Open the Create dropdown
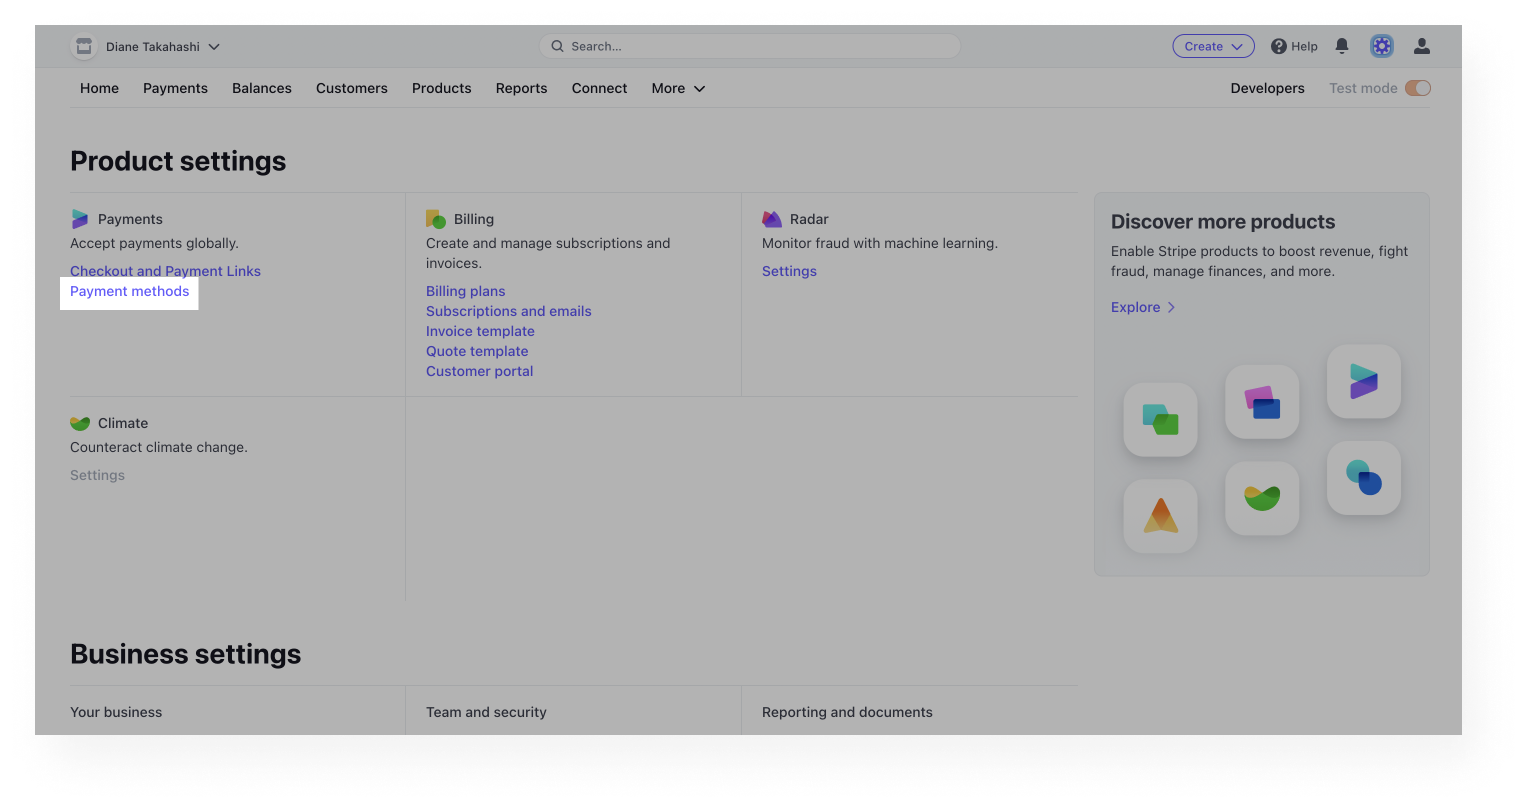 pos(1213,46)
